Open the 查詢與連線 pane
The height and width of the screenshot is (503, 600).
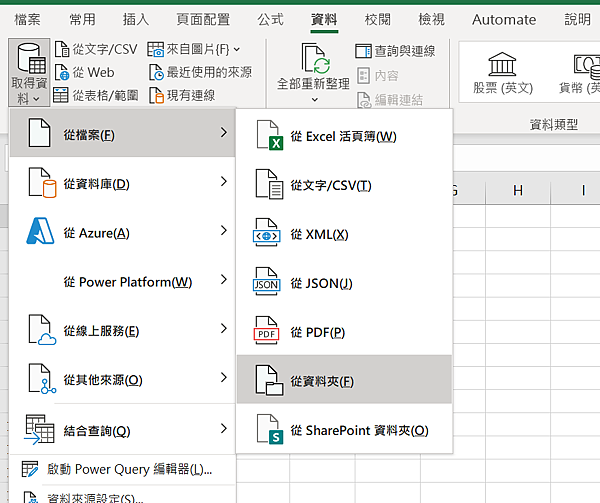[395, 51]
